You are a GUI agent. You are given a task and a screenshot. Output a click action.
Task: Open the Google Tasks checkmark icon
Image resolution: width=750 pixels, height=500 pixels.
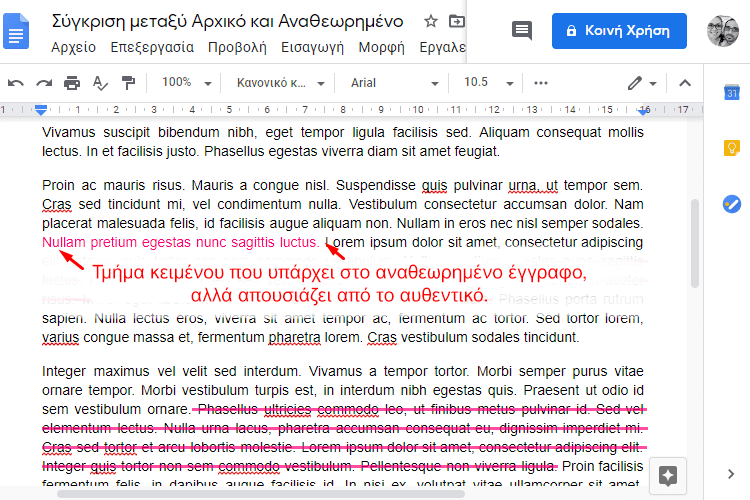(732, 204)
